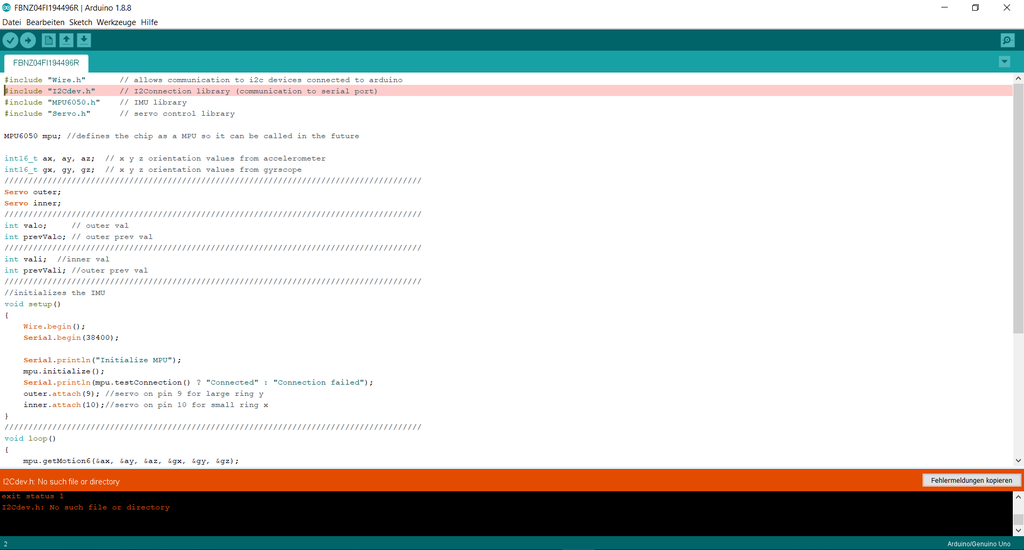Click the line number indicator in status bar

(x=5, y=543)
